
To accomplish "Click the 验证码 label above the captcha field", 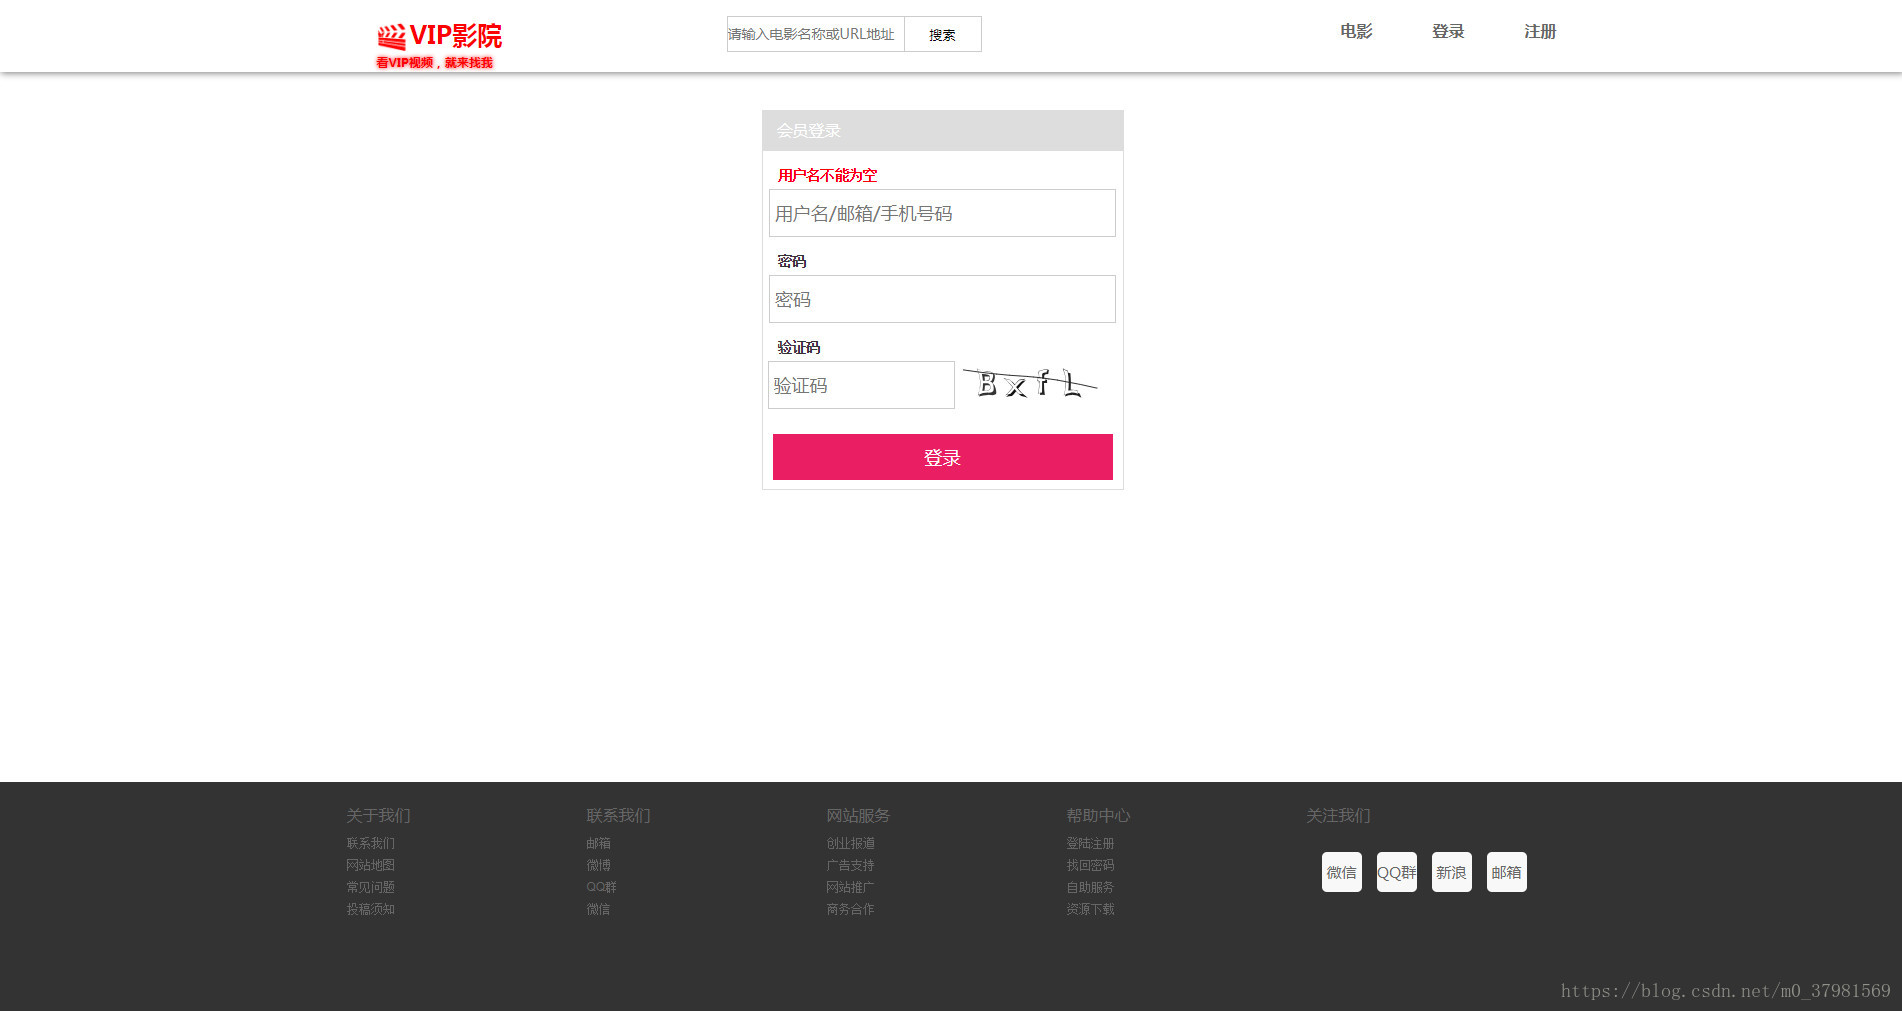I will pos(798,347).
